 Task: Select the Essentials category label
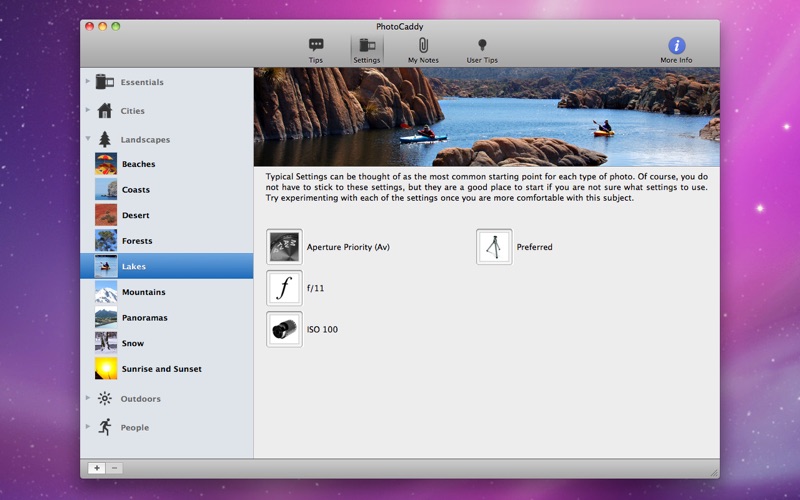(142, 82)
